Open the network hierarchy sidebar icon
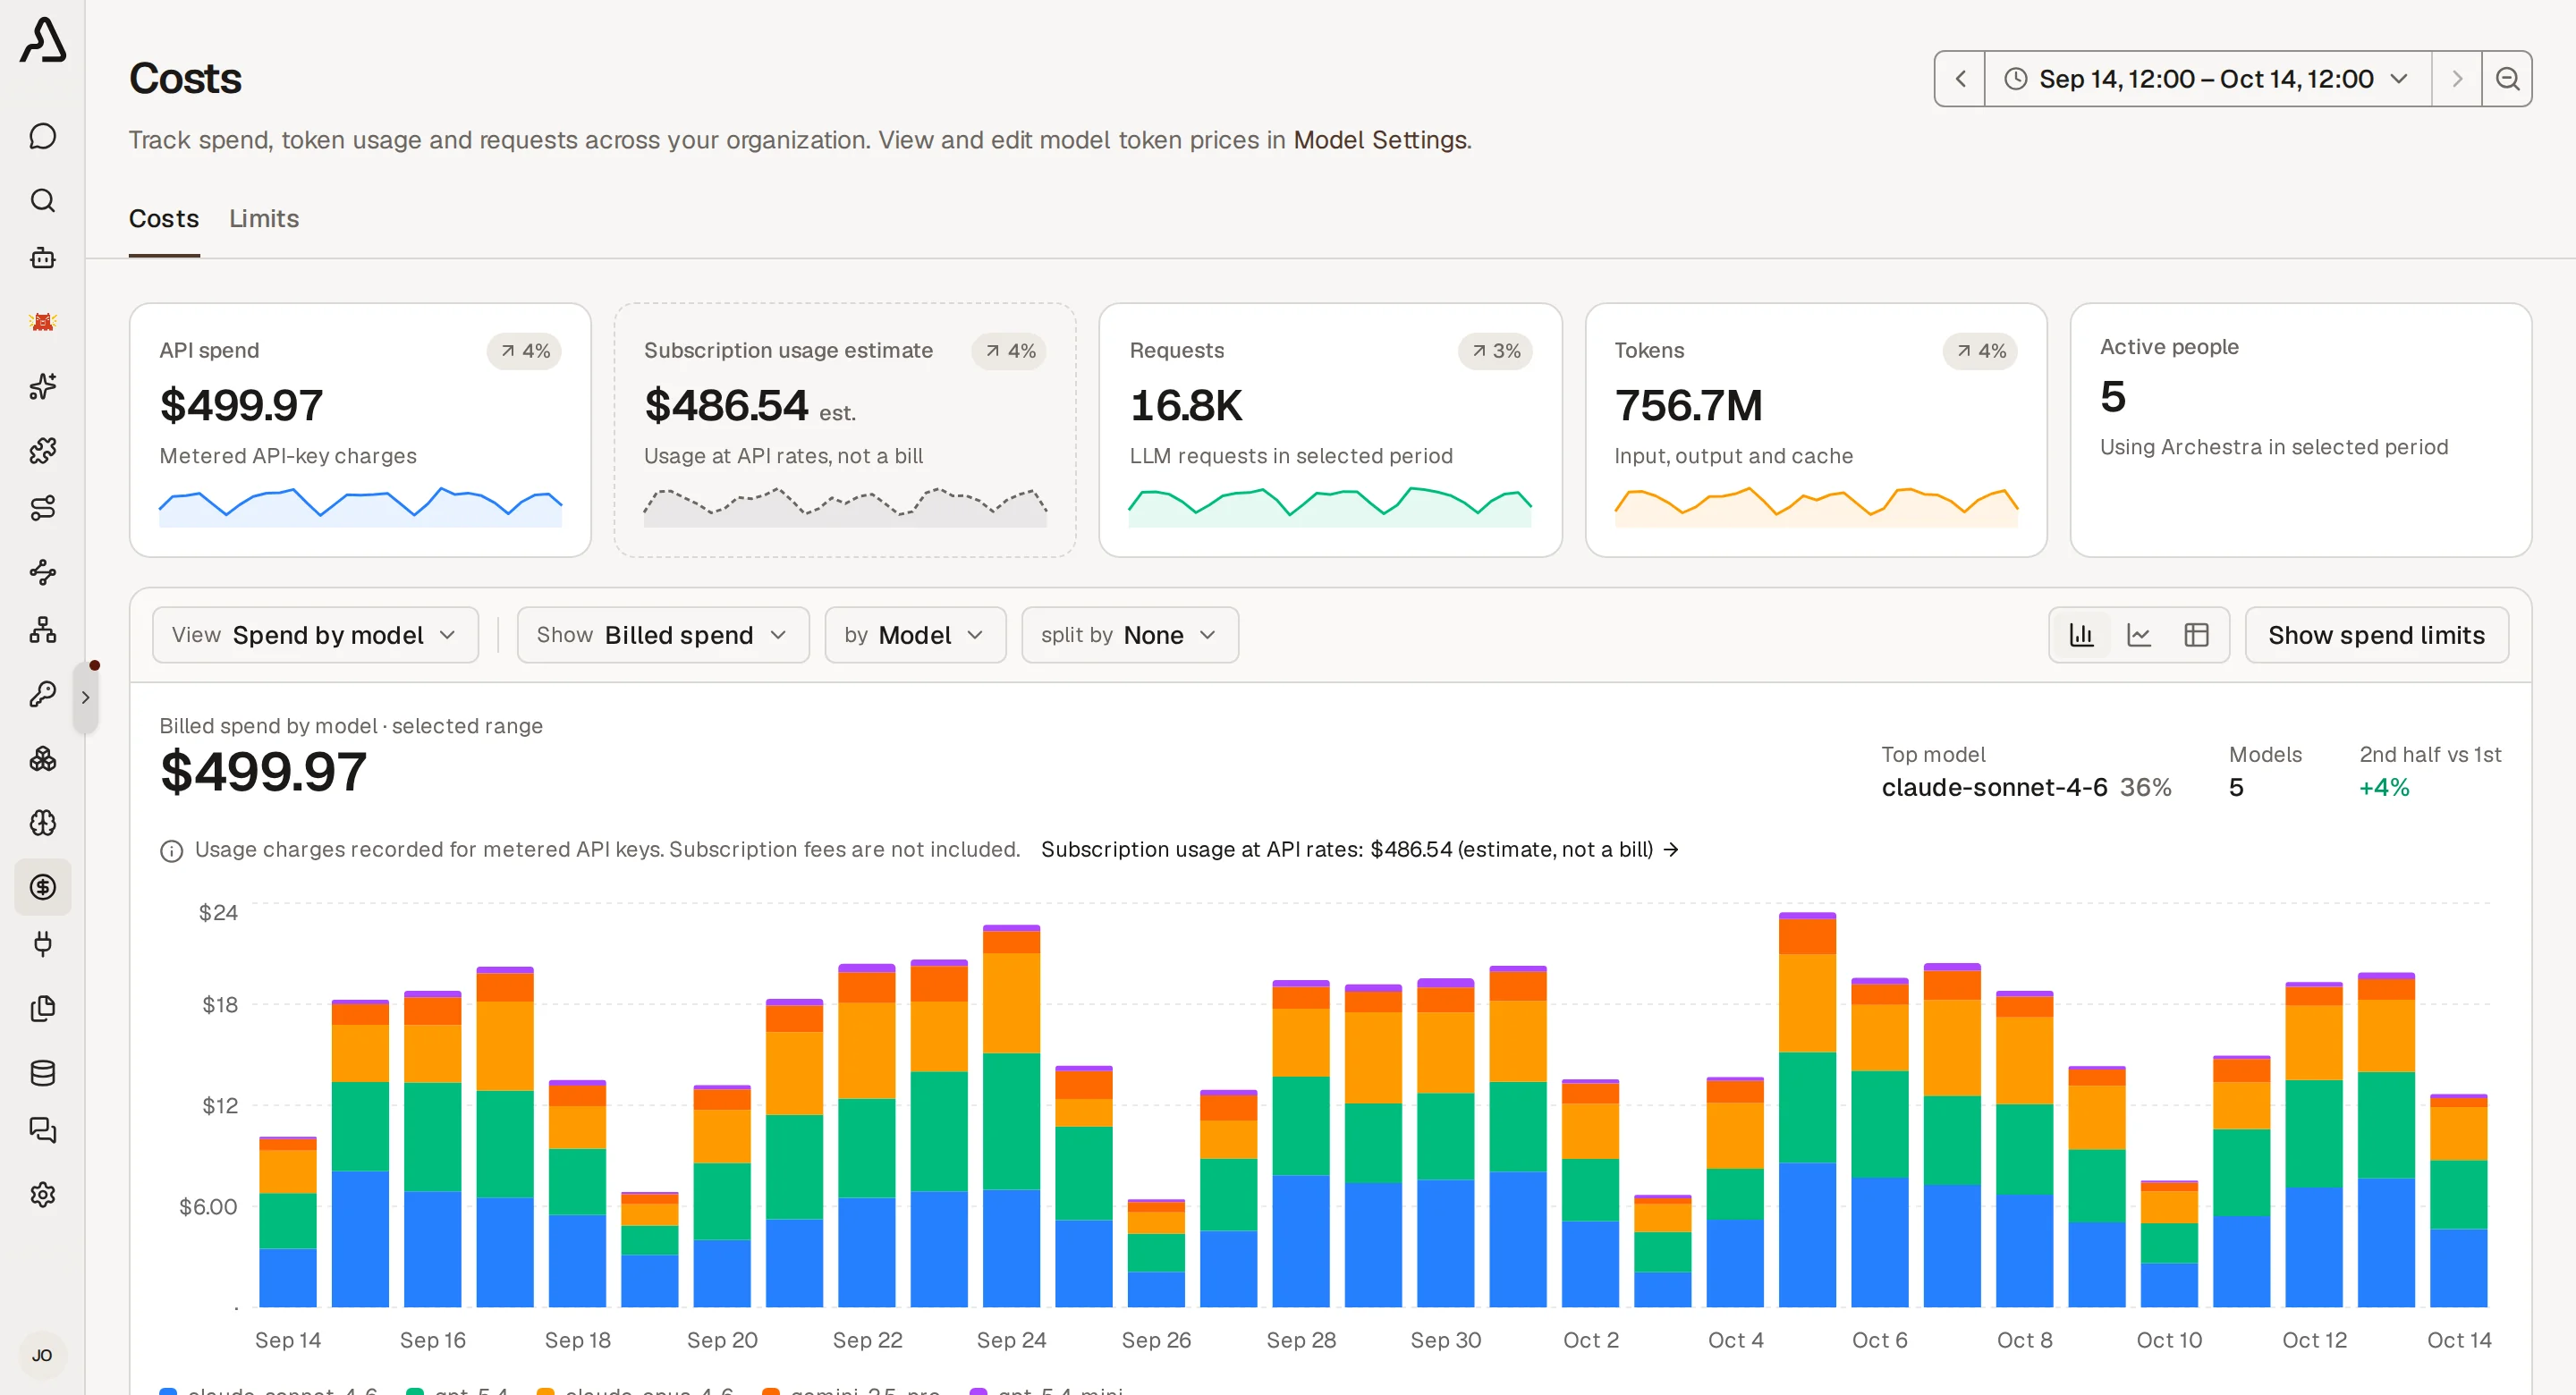 click(x=42, y=630)
